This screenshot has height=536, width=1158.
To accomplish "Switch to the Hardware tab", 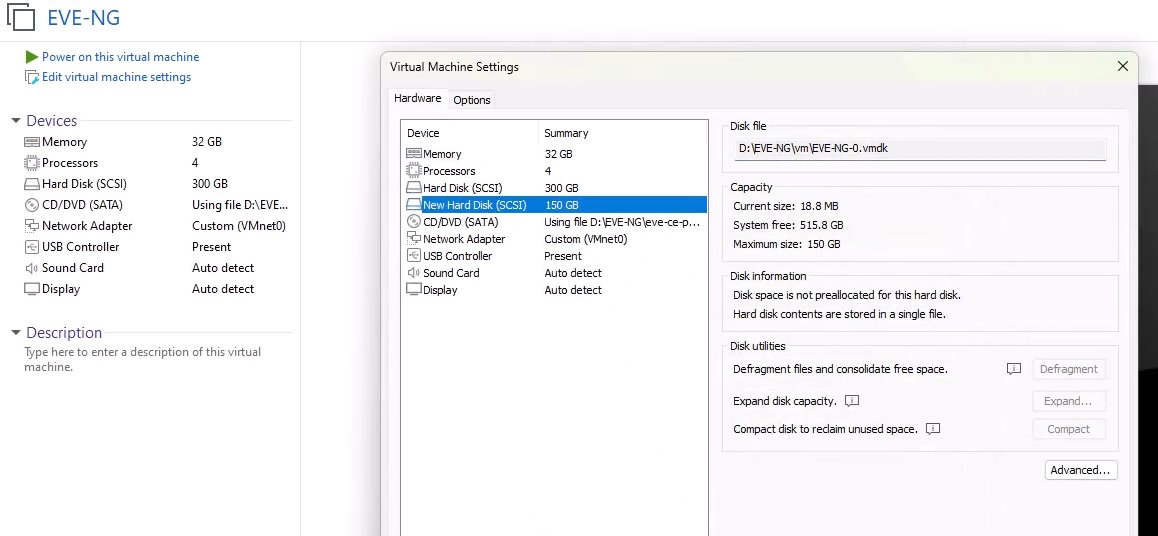I will [417, 98].
